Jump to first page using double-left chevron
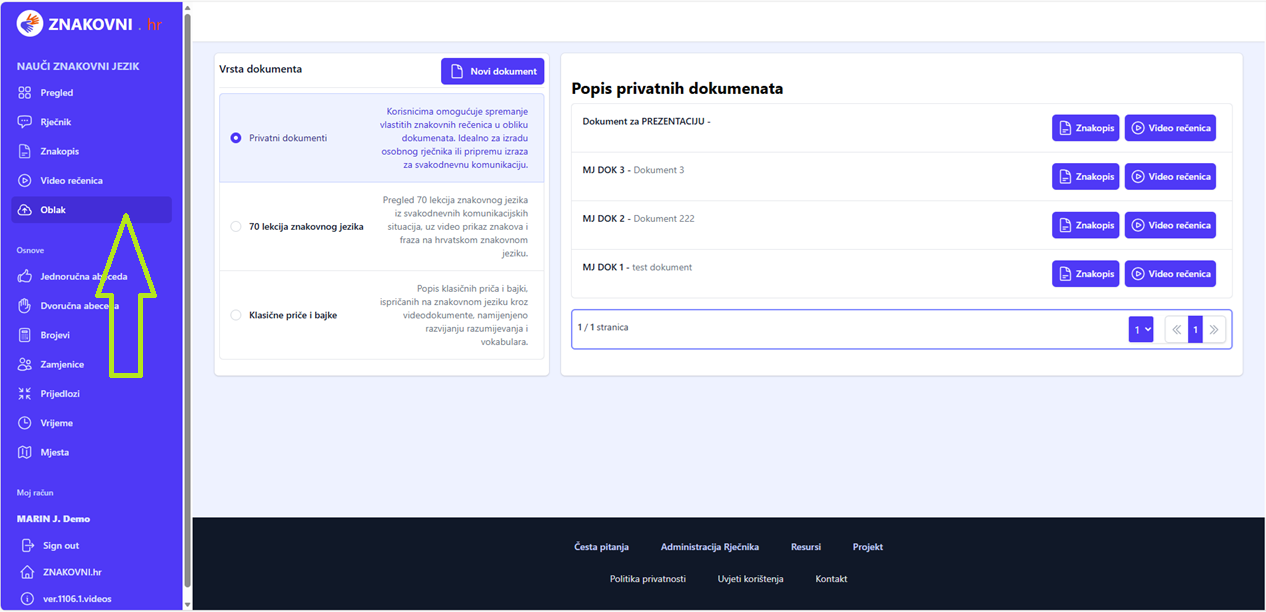Viewport: 1266px width, 612px height. click(x=1177, y=329)
